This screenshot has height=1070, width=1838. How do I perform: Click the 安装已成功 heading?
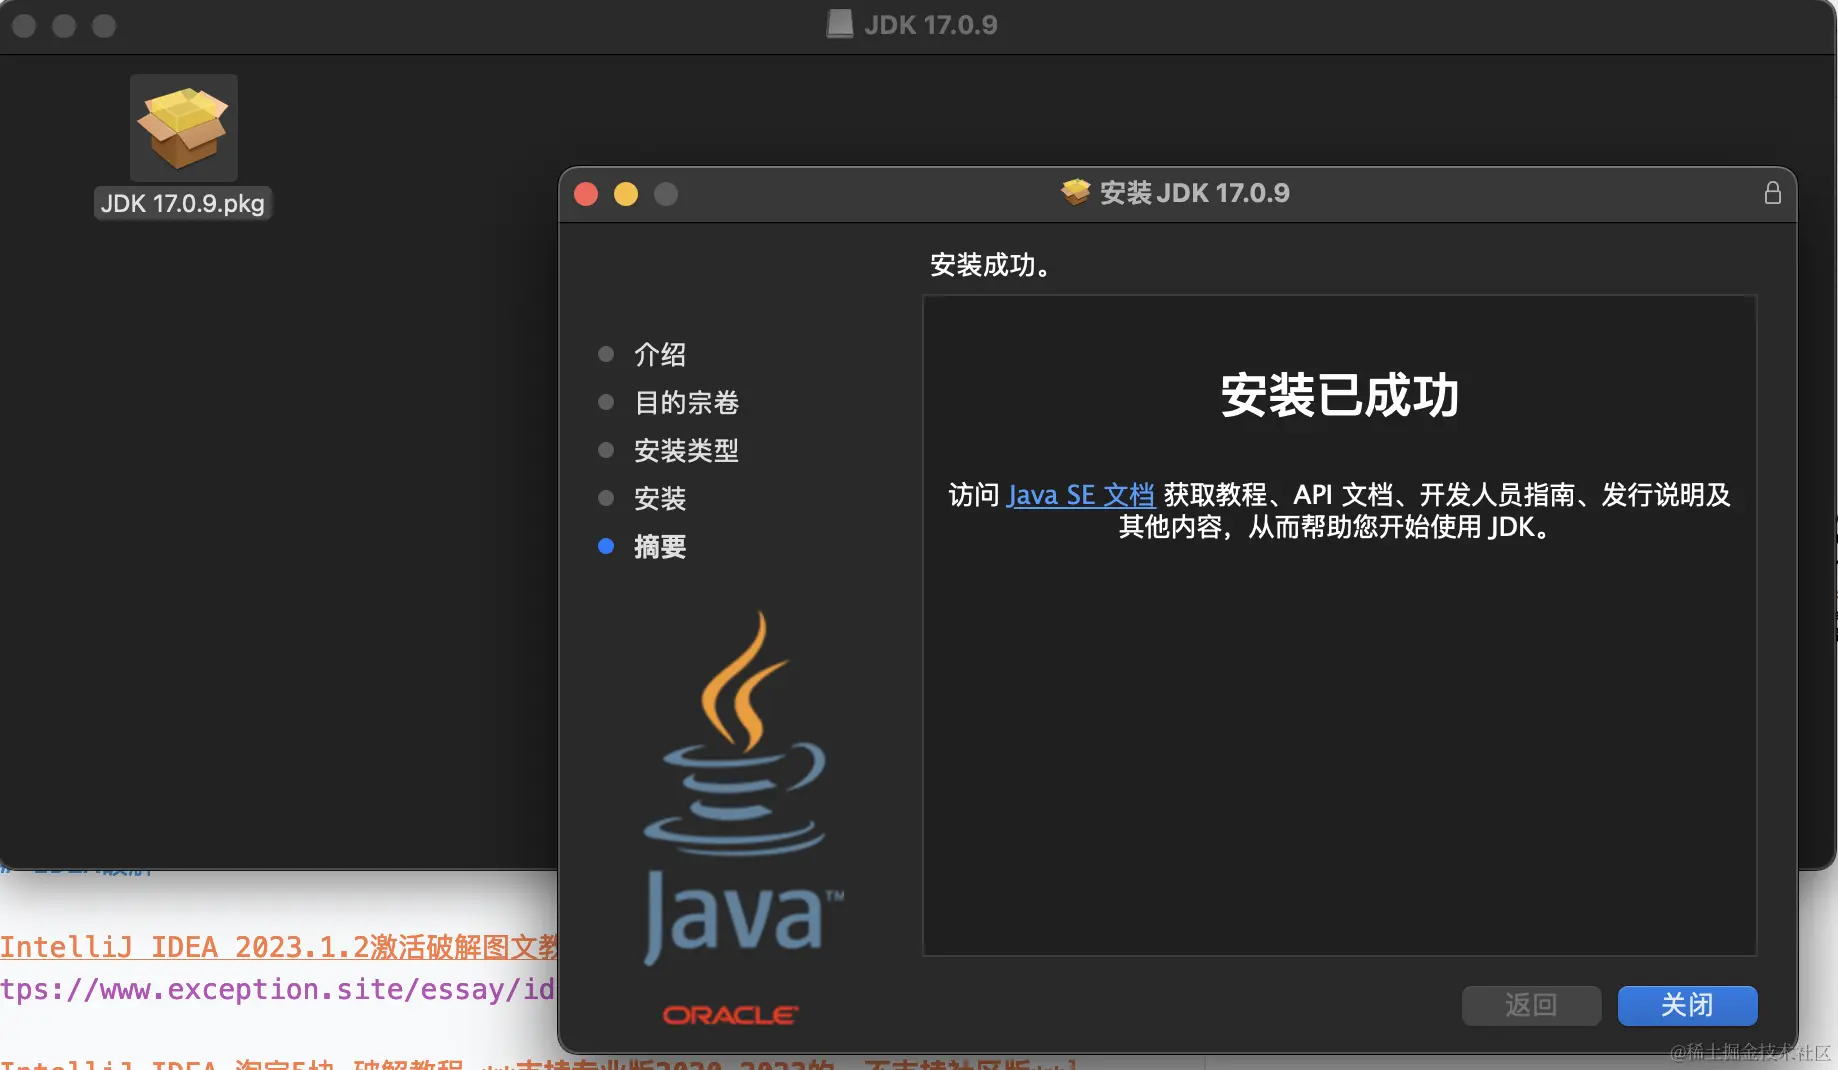(x=1340, y=395)
